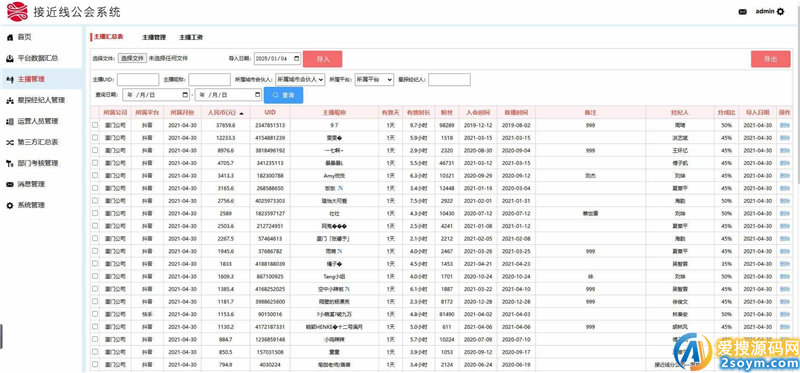Viewport: 800px width, 373px height.
Task: Click the 98289 fans cell
Action: (447, 125)
